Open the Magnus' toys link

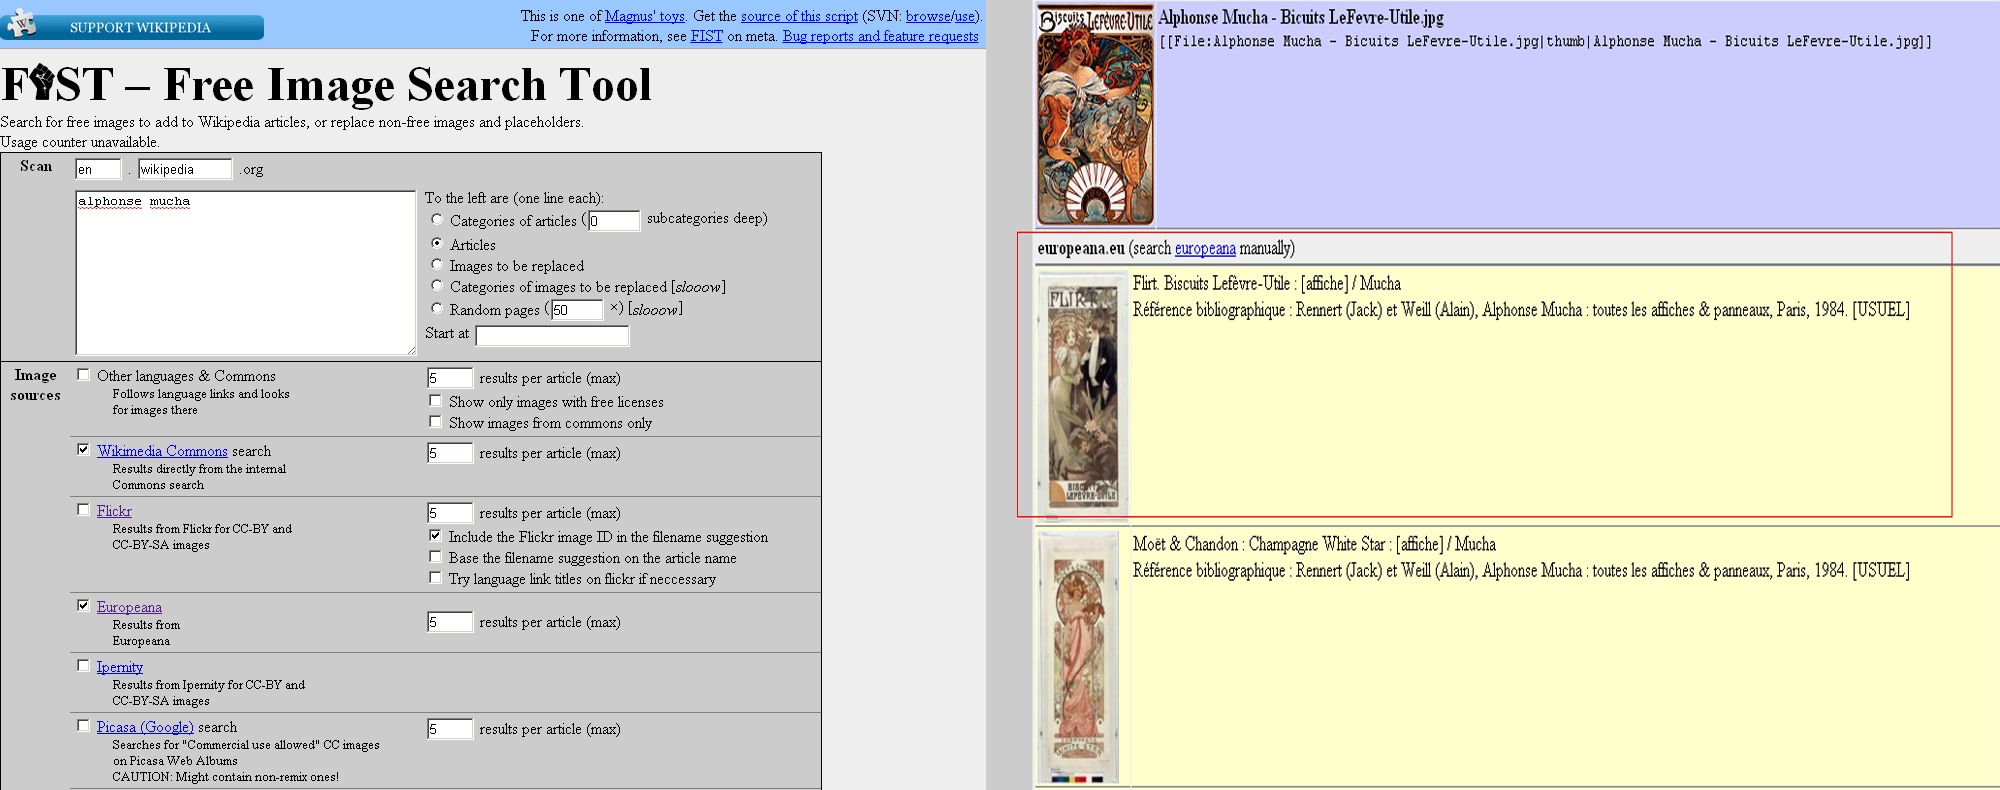click(x=645, y=16)
